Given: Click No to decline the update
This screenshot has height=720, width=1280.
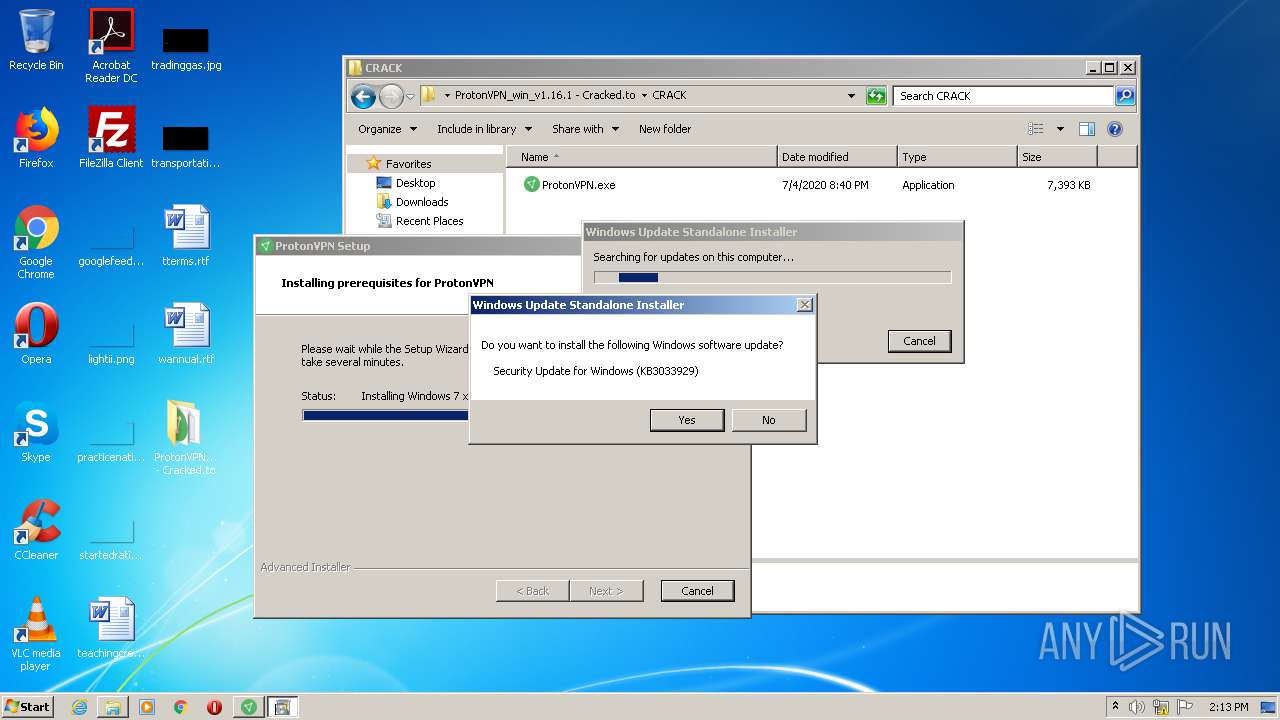Looking at the screenshot, I should 769,420.
